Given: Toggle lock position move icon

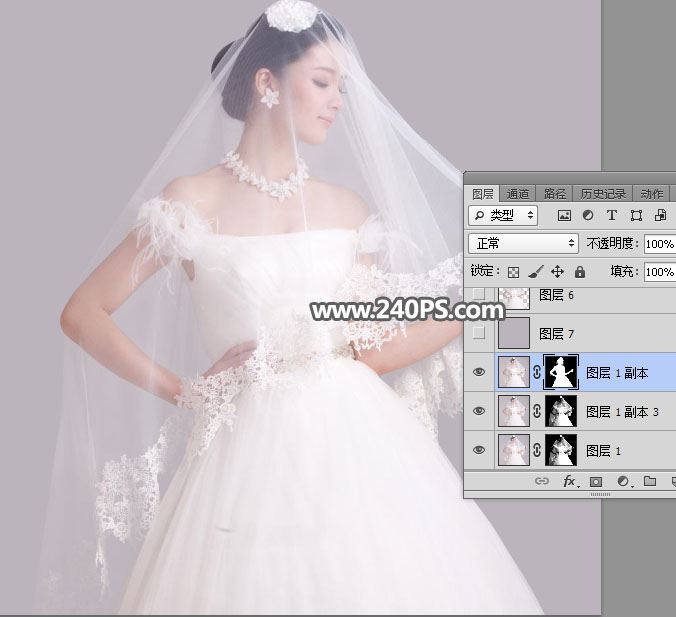Looking at the screenshot, I should click(557, 272).
